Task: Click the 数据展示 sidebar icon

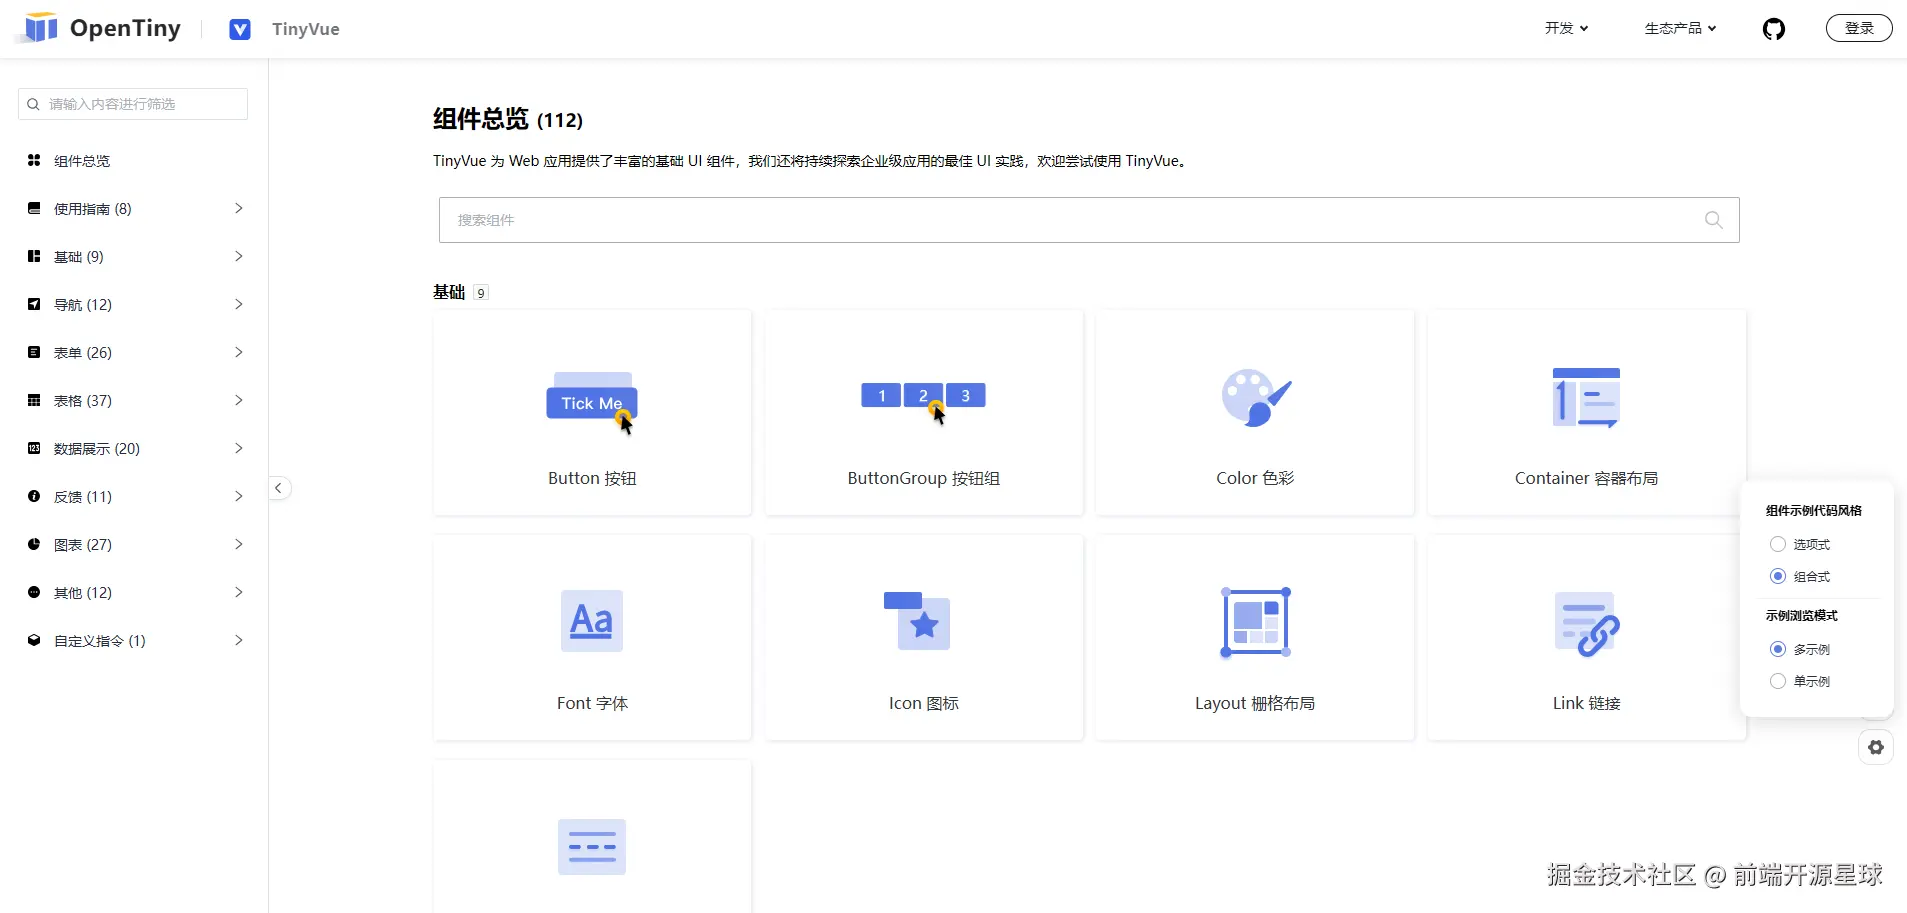Action: pos(34,448)
